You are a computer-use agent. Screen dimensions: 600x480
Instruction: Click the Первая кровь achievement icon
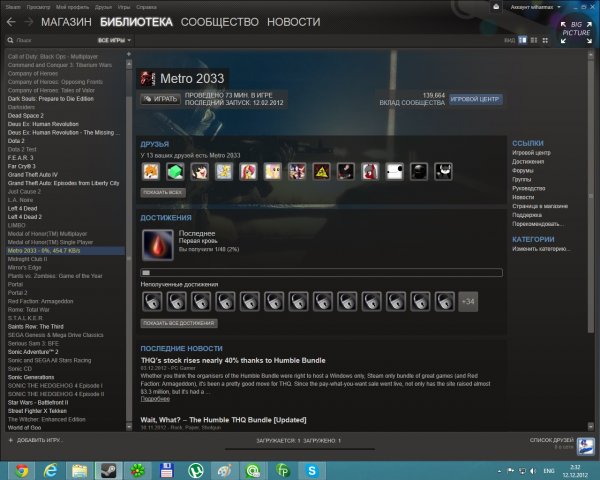(x=158, y=245)
